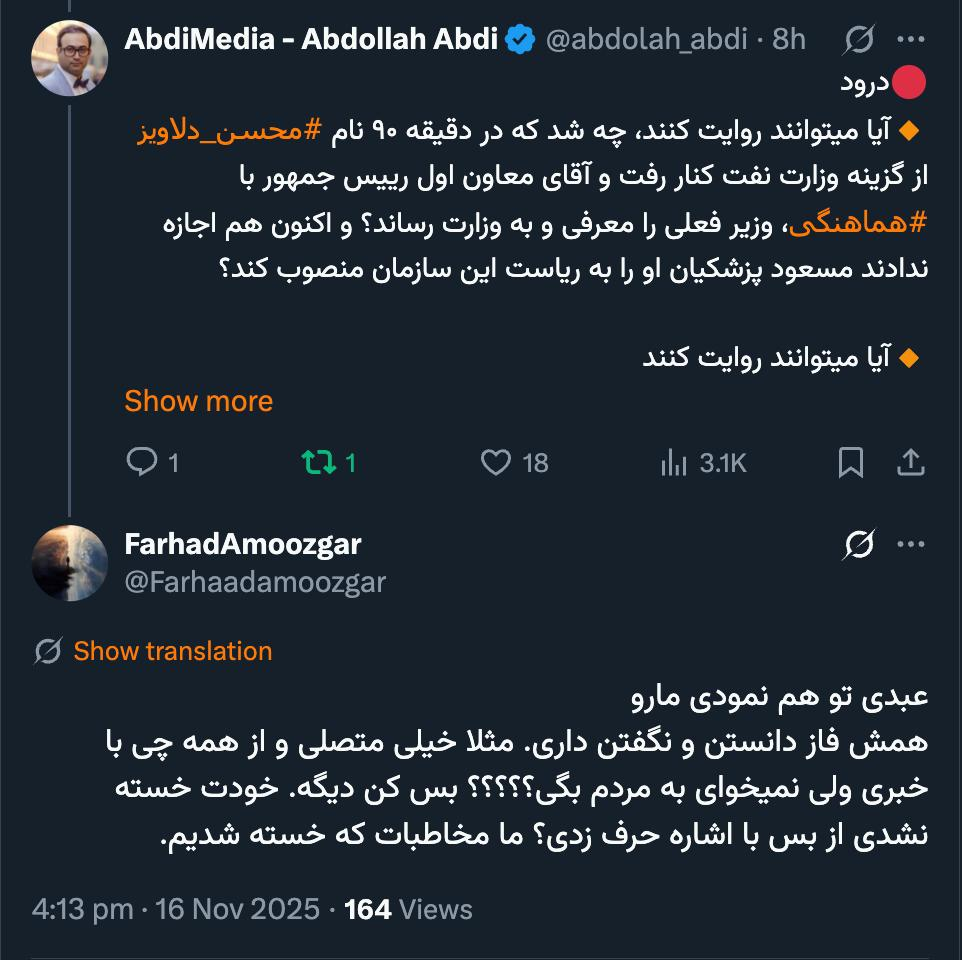Expand tweet with Show more
The image size is (962, 960).
198,401
